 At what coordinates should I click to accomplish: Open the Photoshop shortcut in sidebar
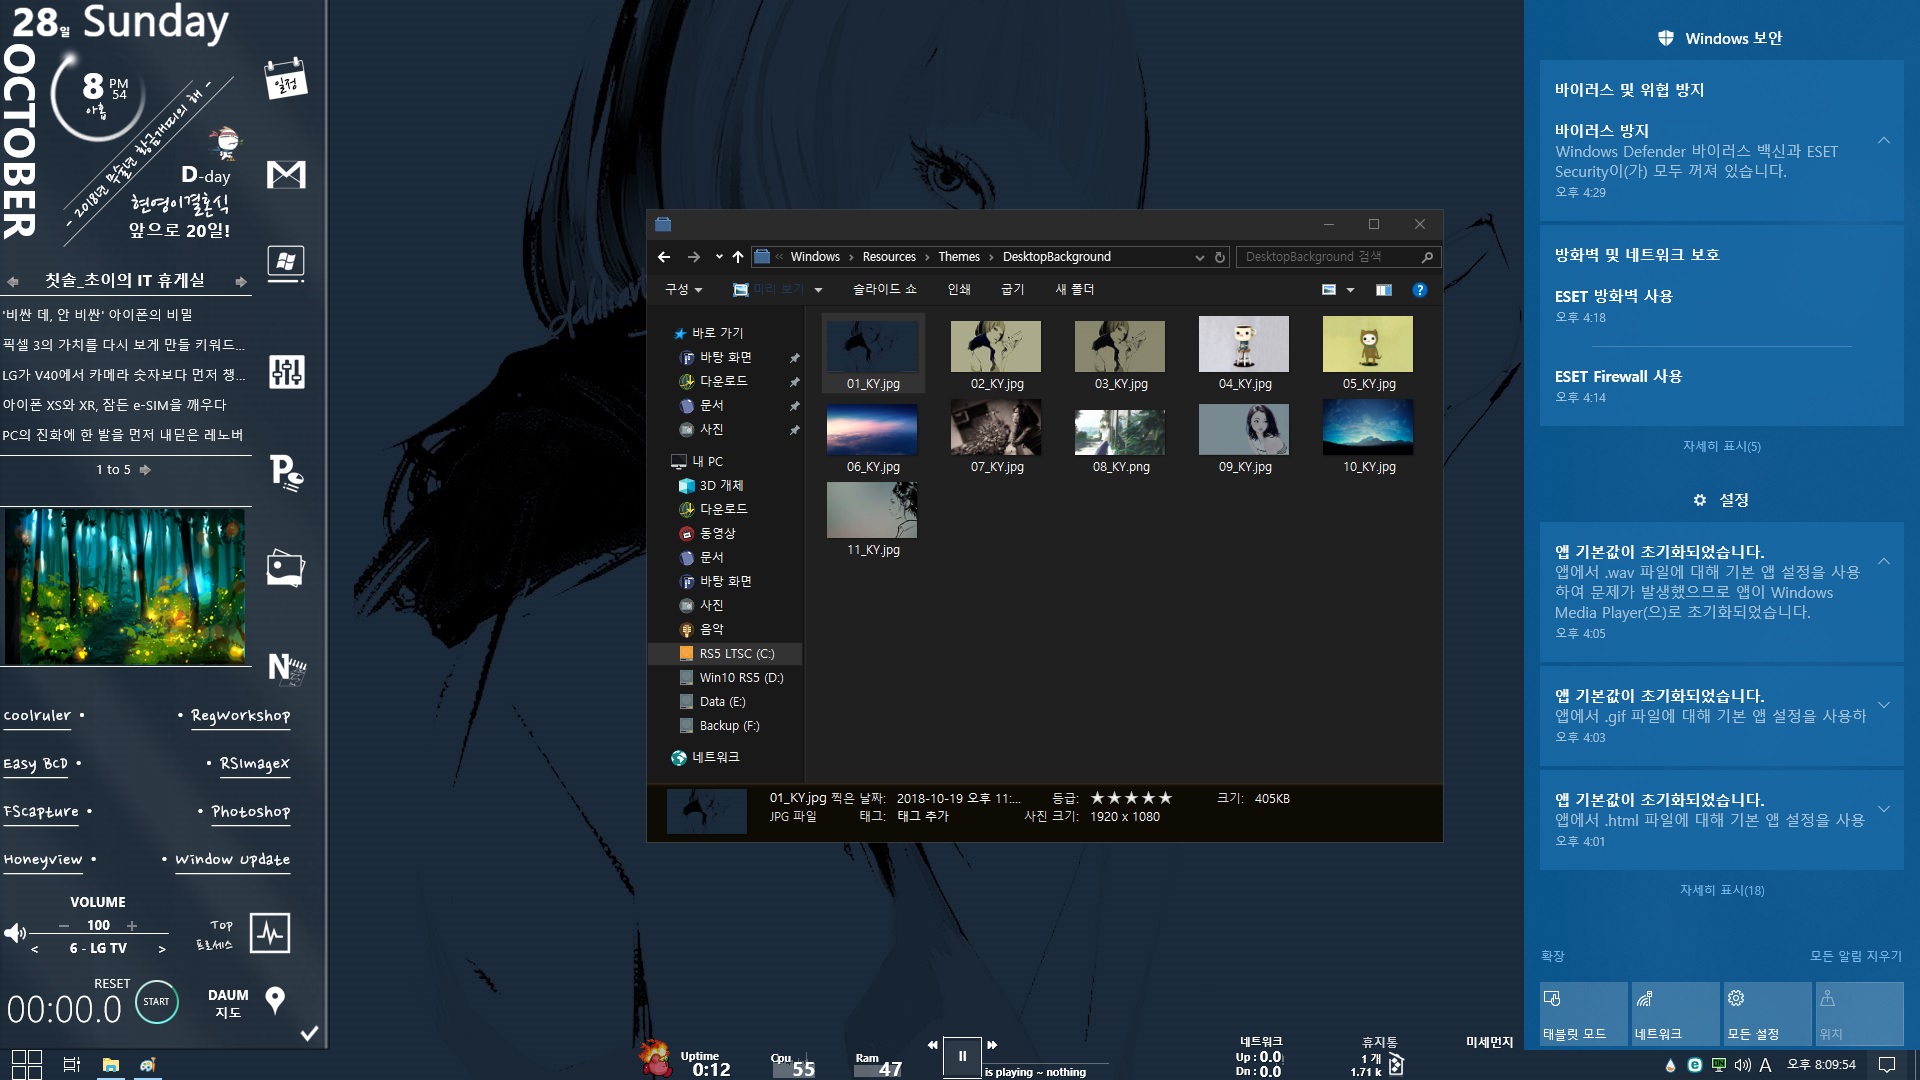click(x=250, y=812)
